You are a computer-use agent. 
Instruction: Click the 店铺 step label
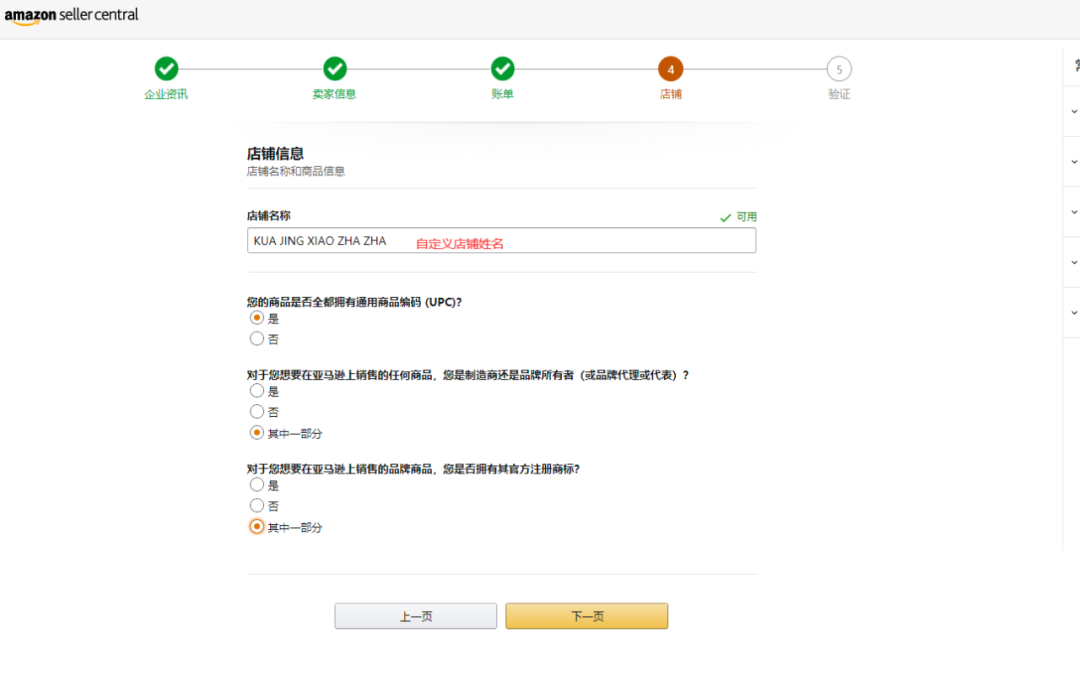point(671,94)
